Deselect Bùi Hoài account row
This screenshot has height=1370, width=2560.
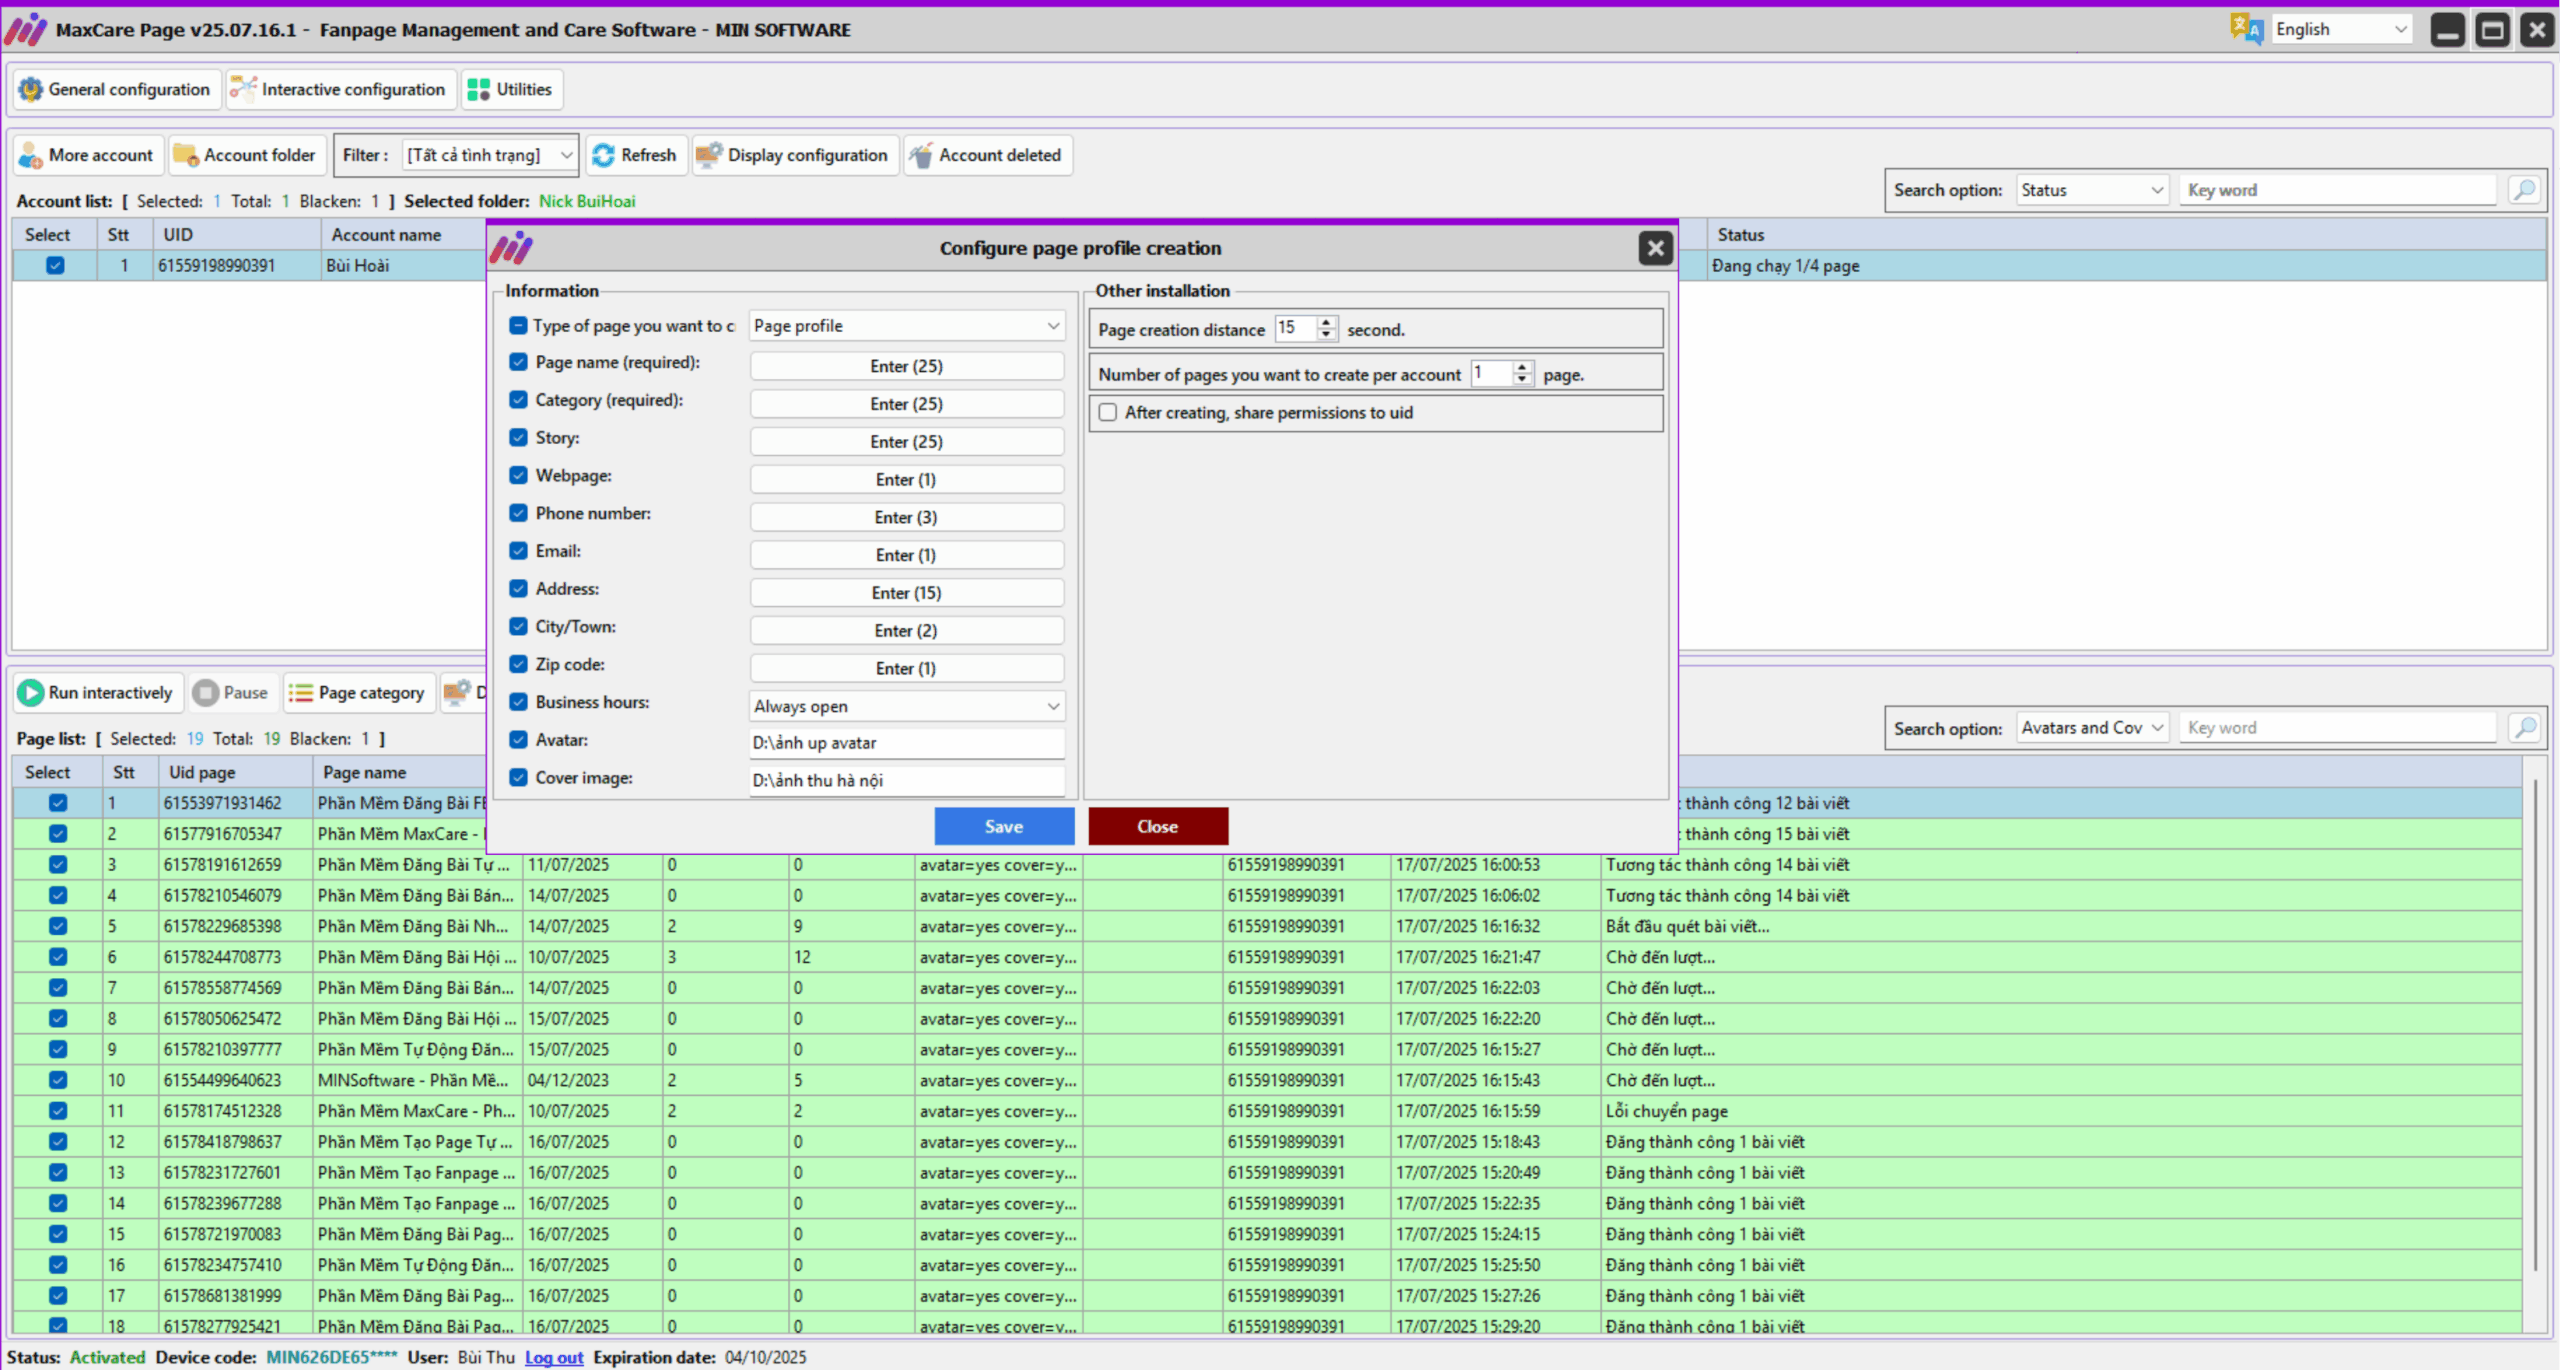point(55,265)
